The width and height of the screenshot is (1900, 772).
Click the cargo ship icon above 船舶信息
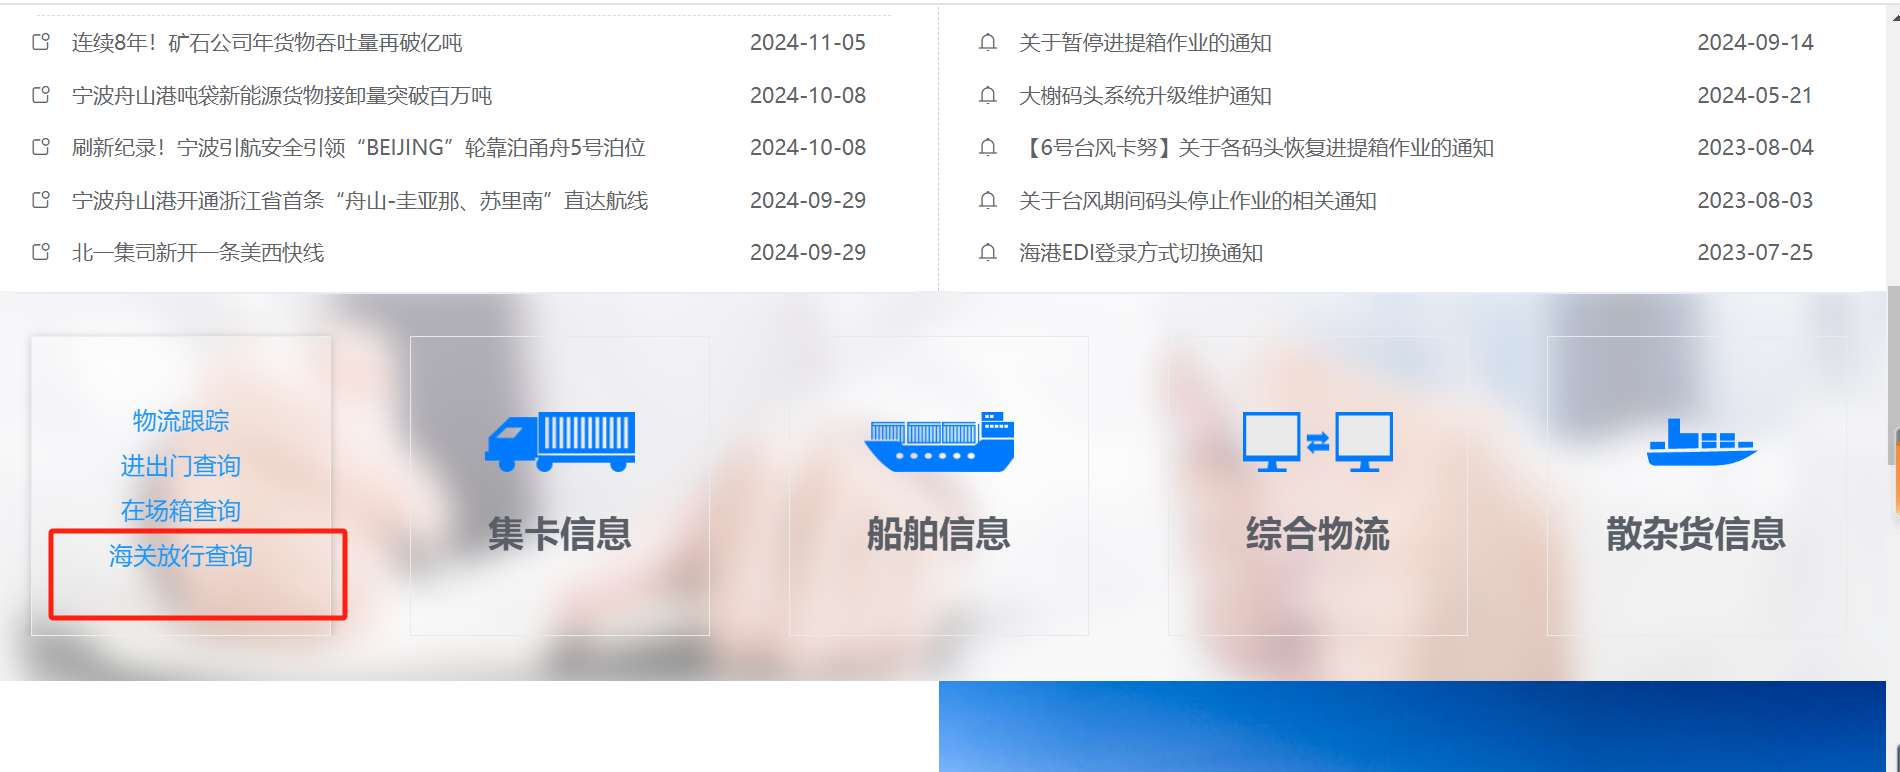[x=938, y=441]
